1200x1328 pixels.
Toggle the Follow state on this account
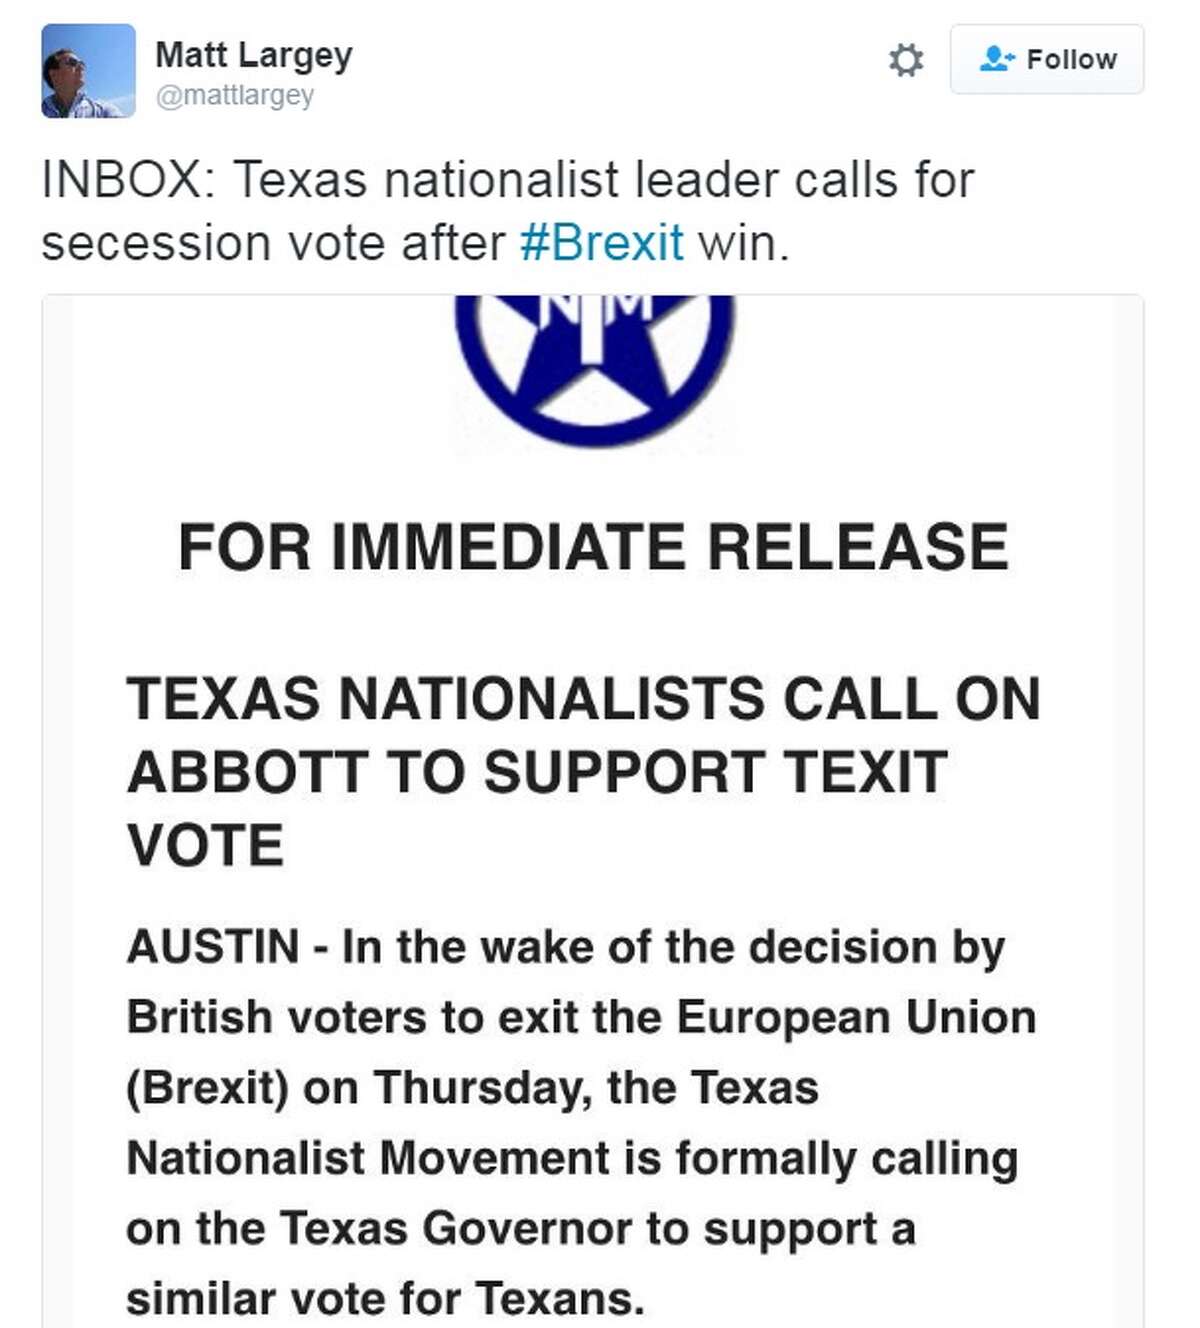(x=1046, y=58)
